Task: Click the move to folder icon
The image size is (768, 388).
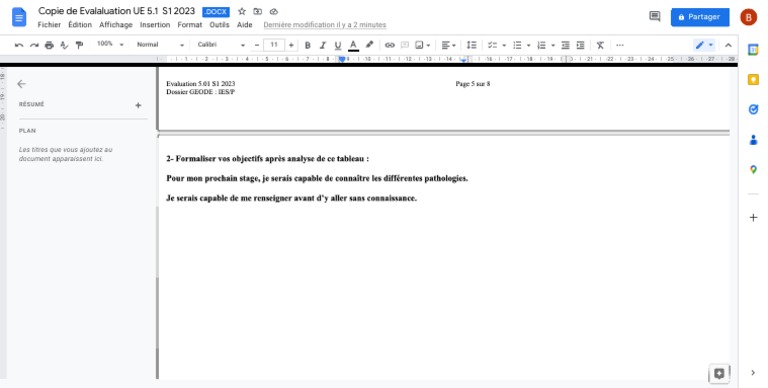Action: pyautogui.click(x=257, y=11)
